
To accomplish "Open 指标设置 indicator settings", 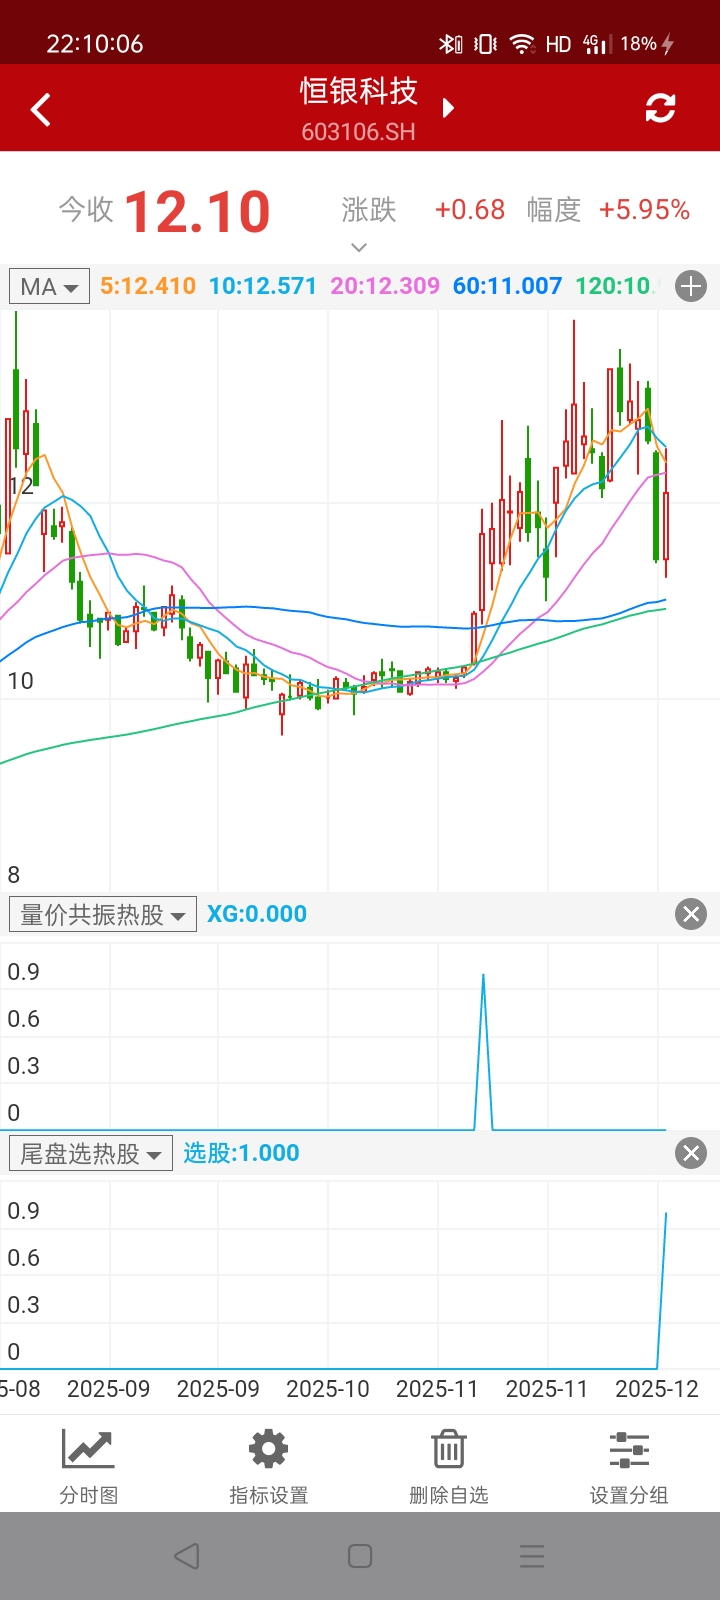I will coord(269,1466).
